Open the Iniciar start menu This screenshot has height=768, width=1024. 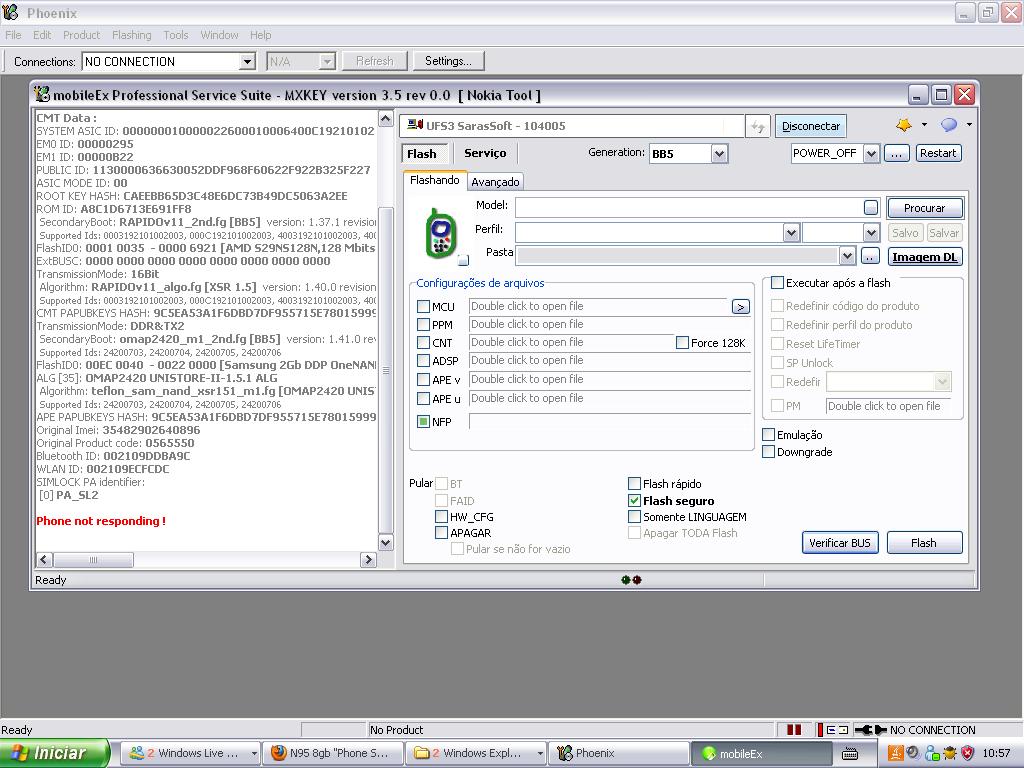click(x=55, y=753)
